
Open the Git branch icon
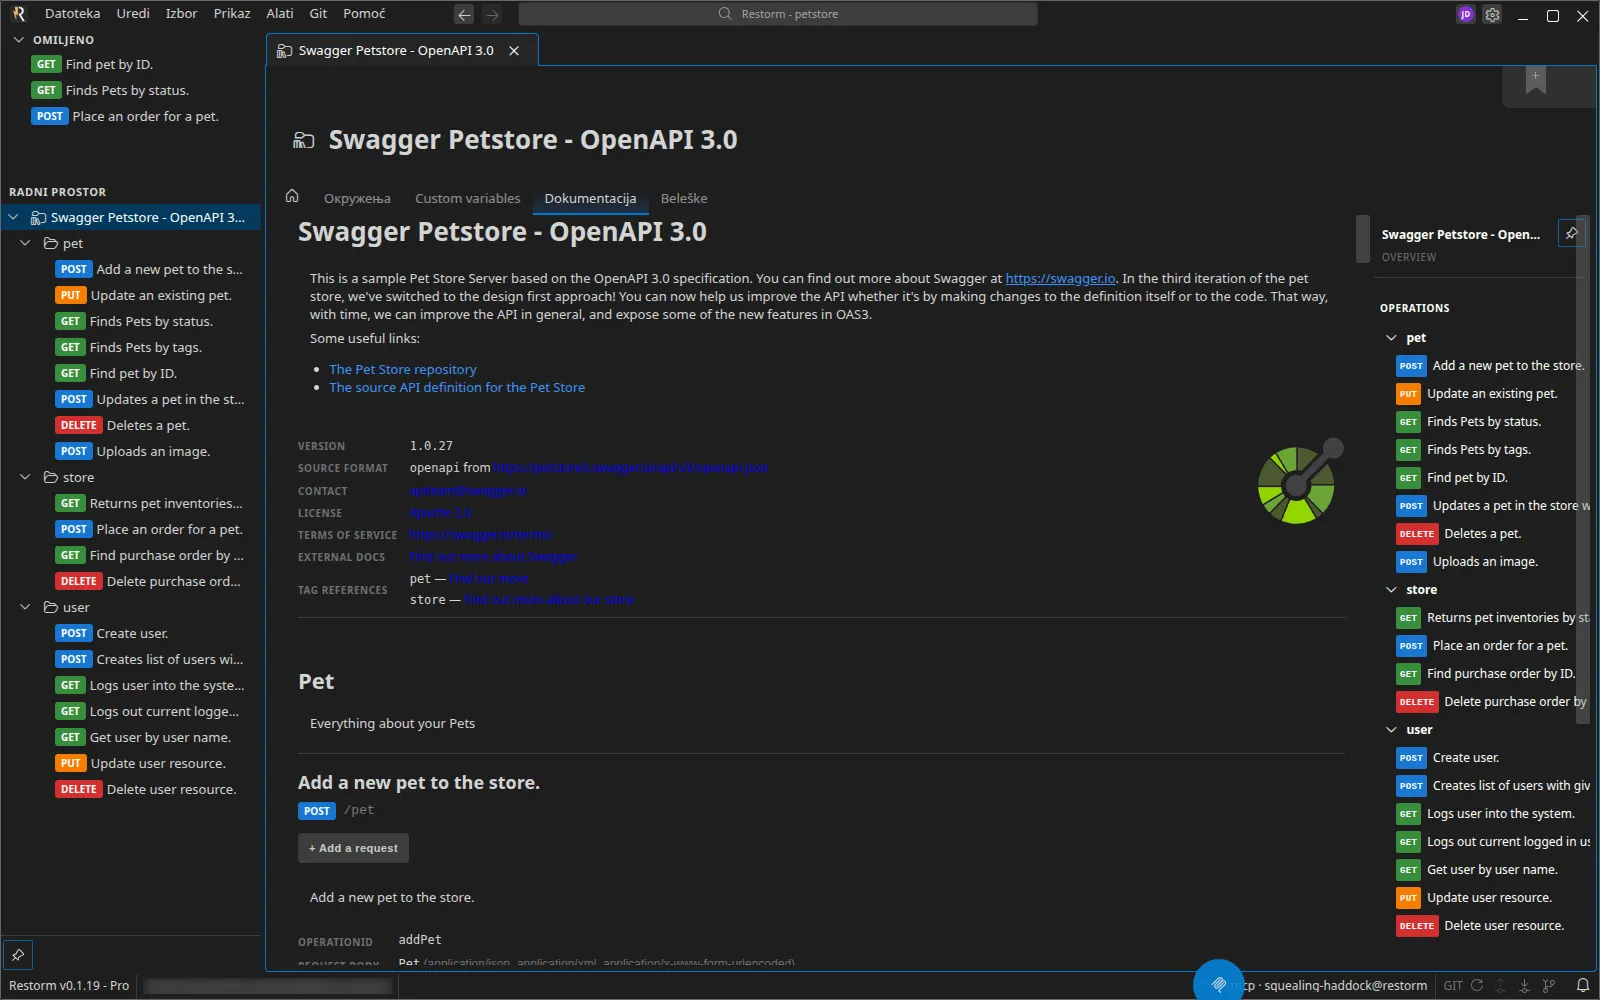(x=1549, y=985)
